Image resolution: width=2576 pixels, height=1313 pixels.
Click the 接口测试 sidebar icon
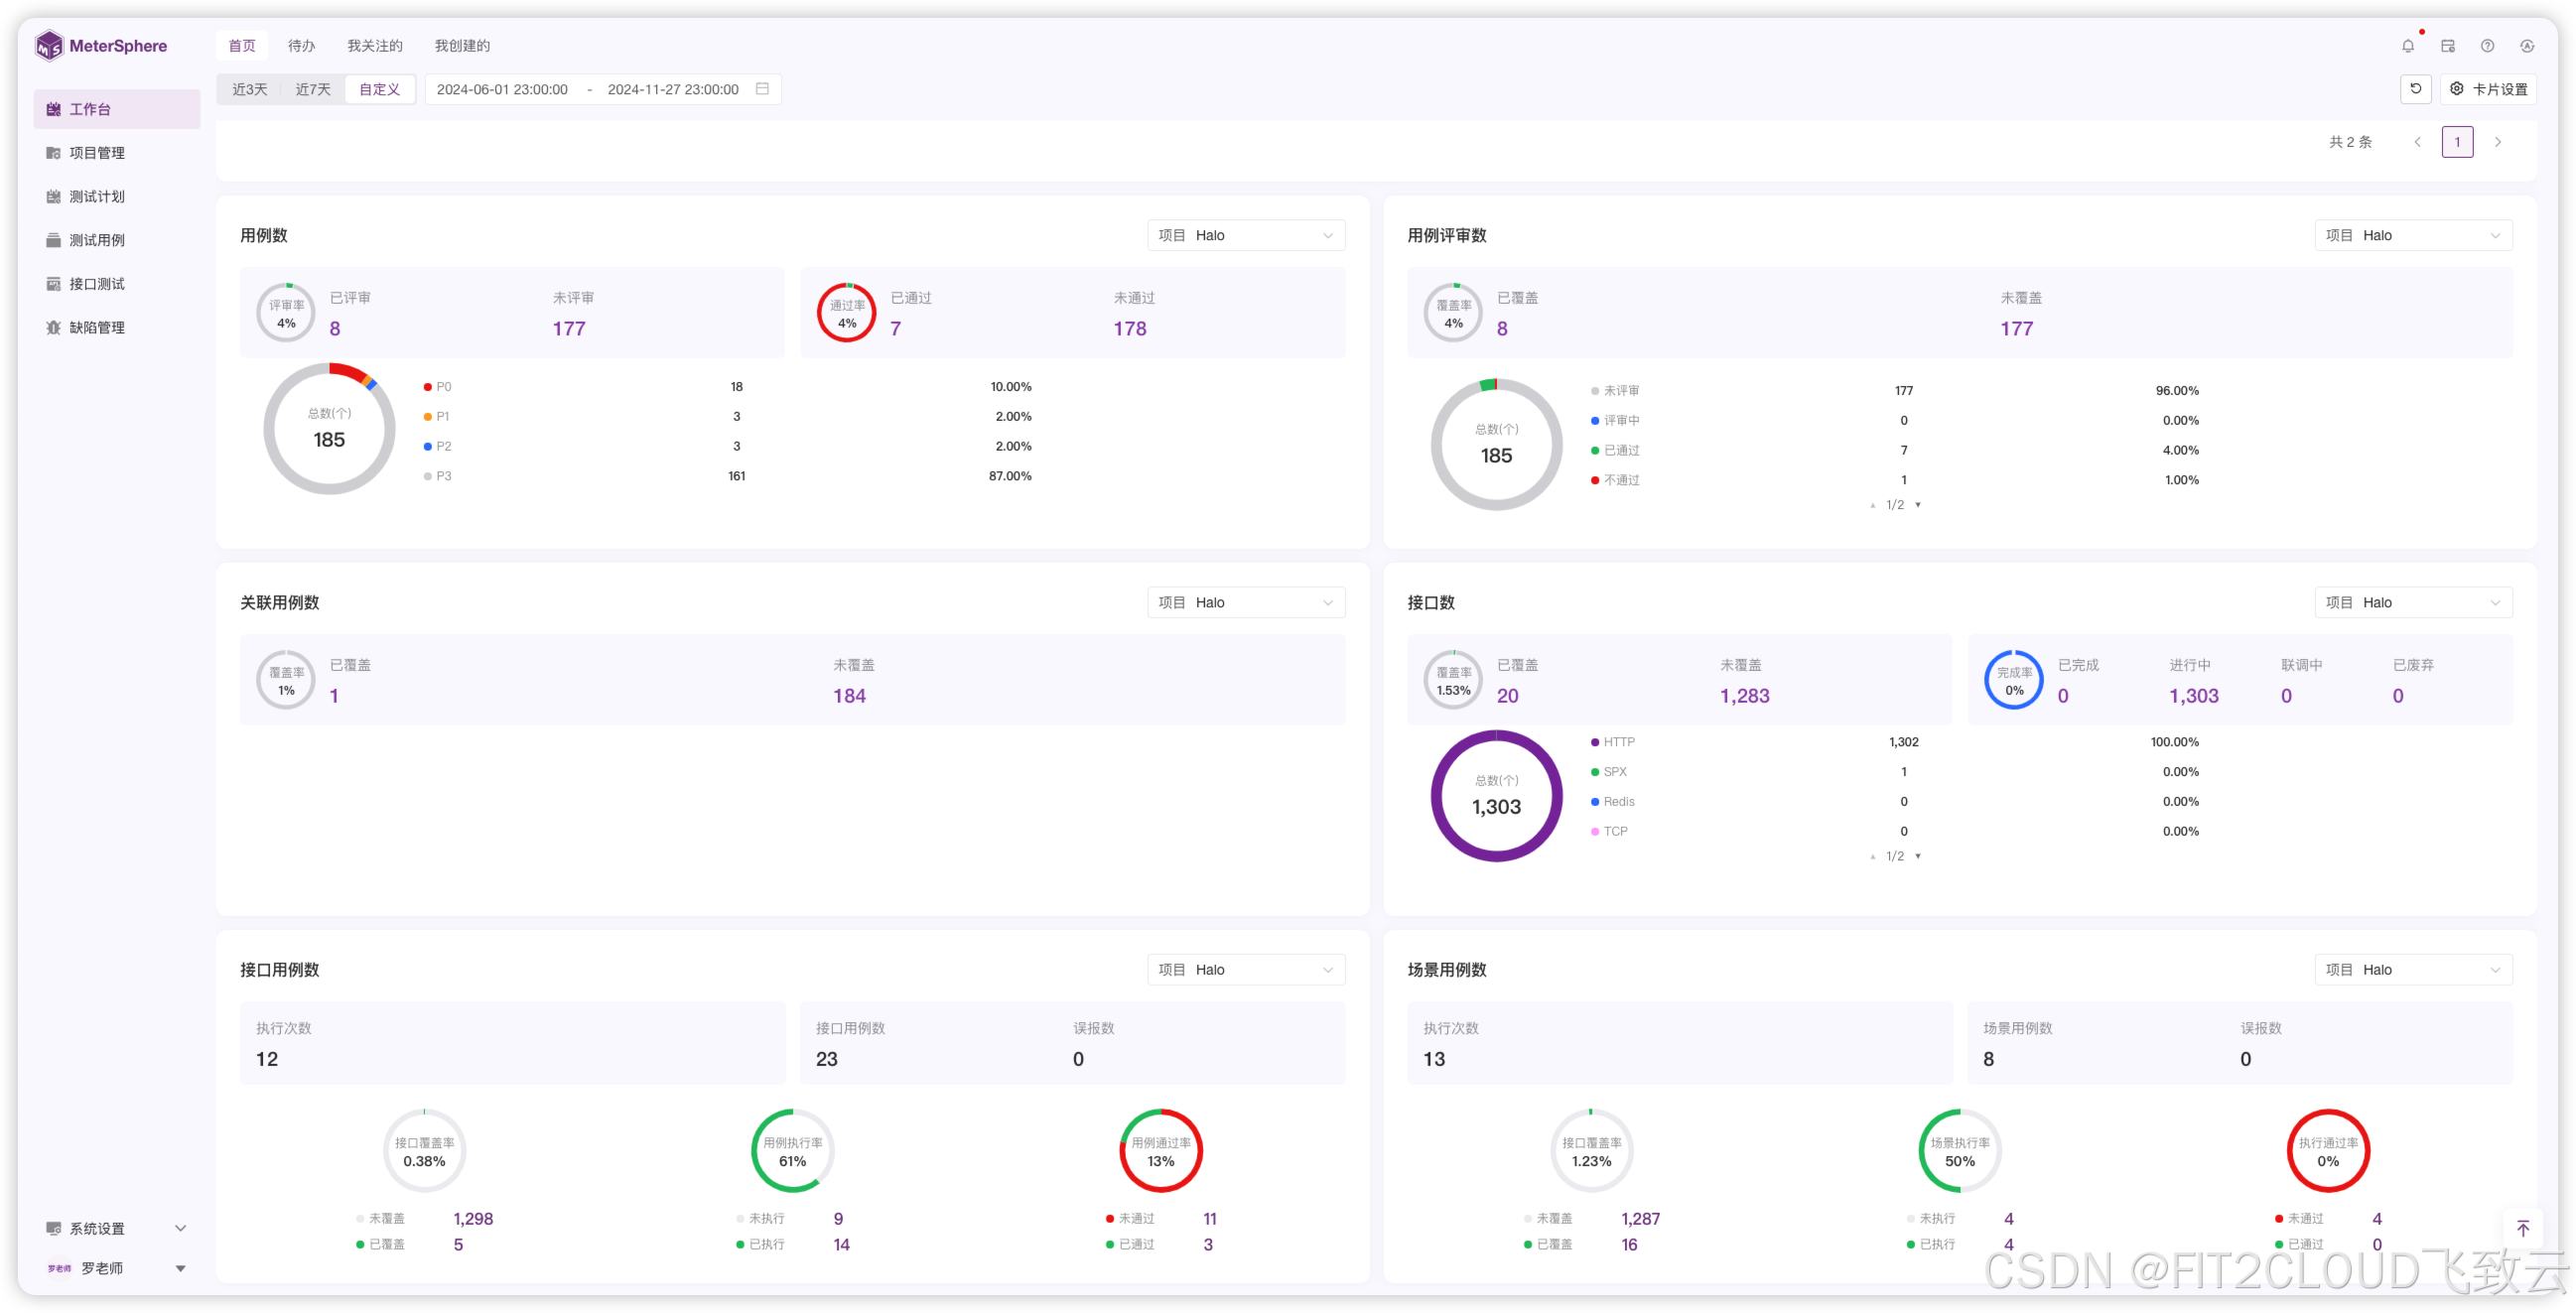(53, 284)
